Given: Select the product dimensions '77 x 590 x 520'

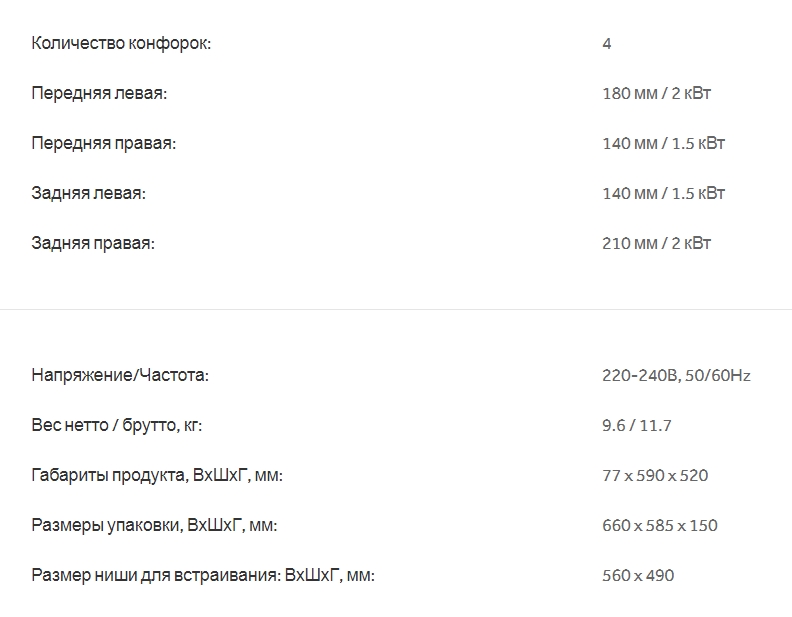Looking at the screenshot, I should (x=655, y=476).
